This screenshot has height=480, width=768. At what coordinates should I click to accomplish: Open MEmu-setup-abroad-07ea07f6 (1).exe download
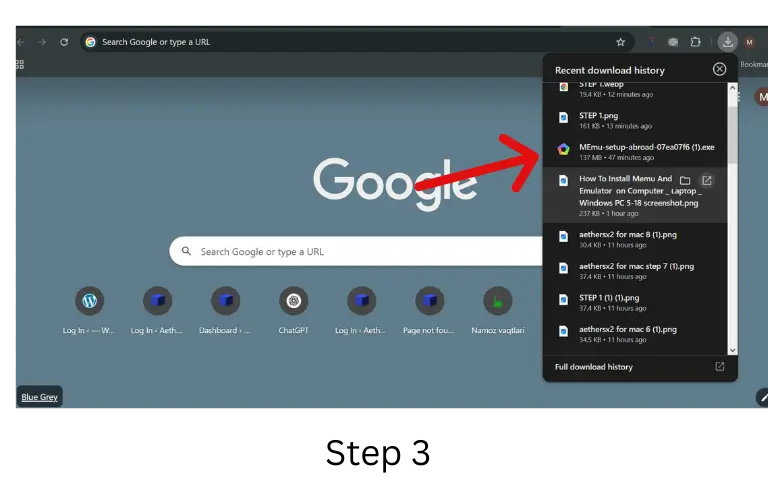coord(635,151)
